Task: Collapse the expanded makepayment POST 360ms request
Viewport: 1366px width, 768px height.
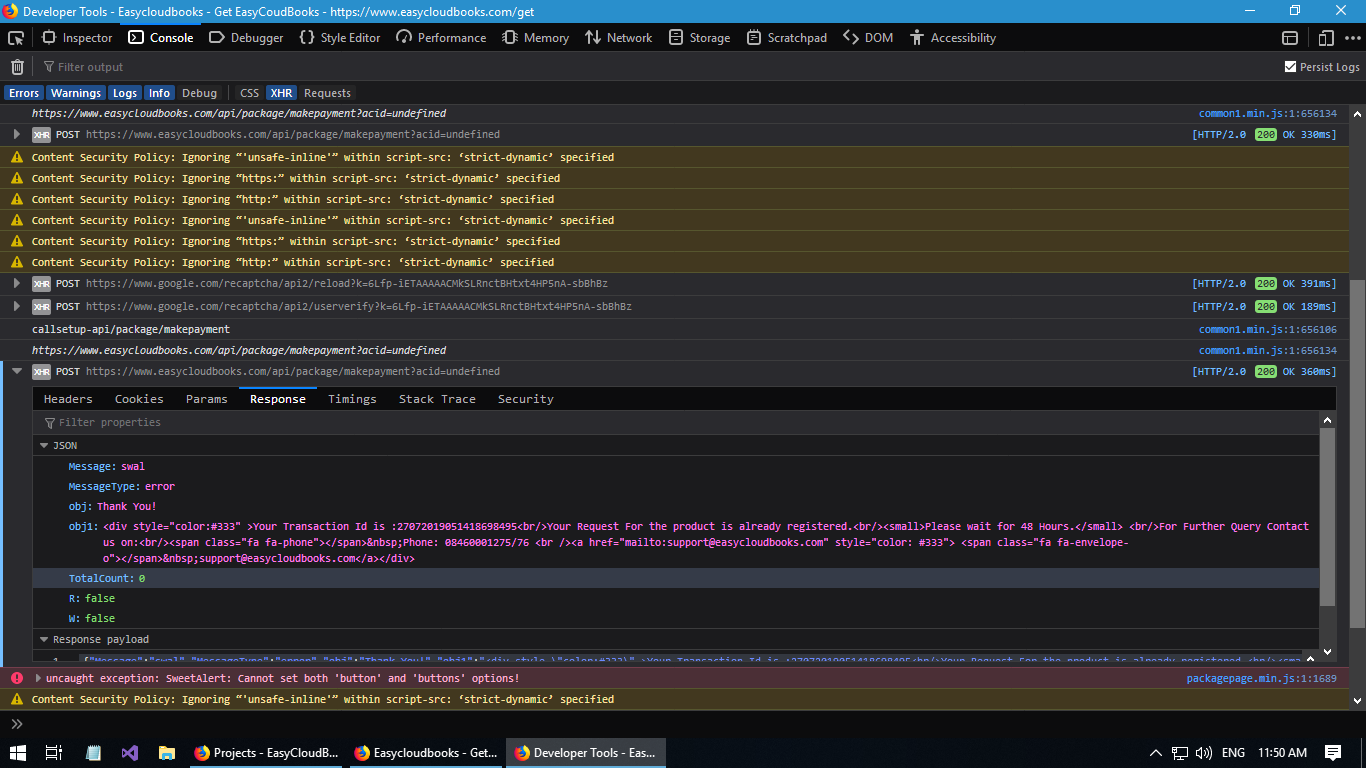Action: 17,371
